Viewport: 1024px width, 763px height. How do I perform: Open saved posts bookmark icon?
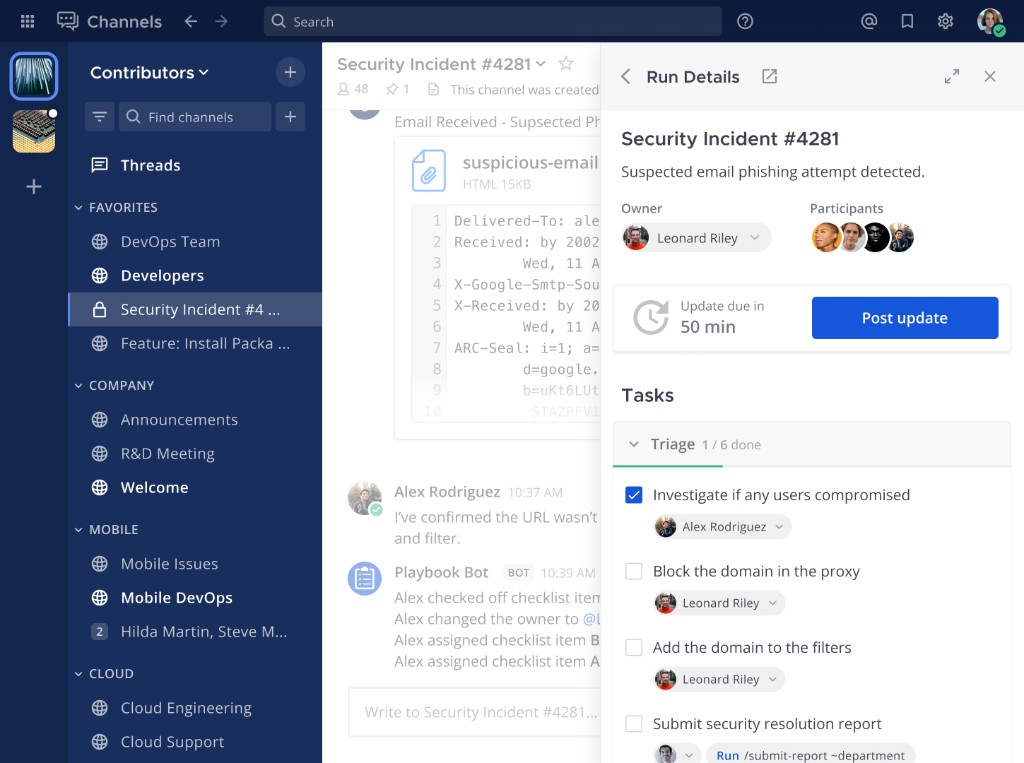[x=907, y=22]
